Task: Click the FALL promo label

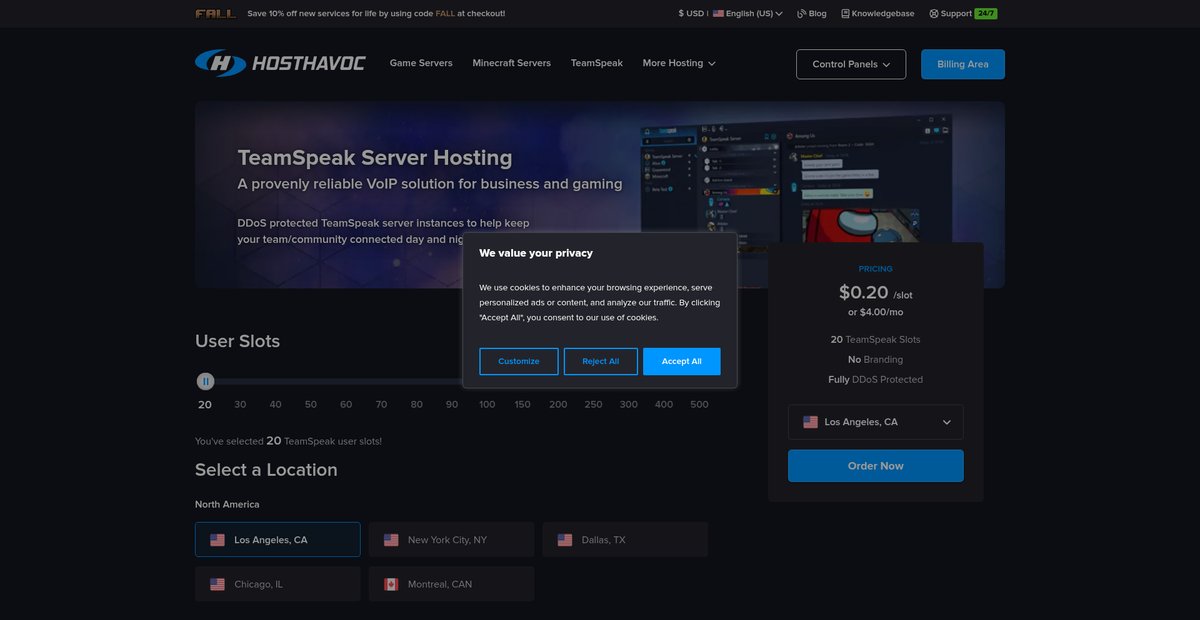Action: [x=216, y=14]
